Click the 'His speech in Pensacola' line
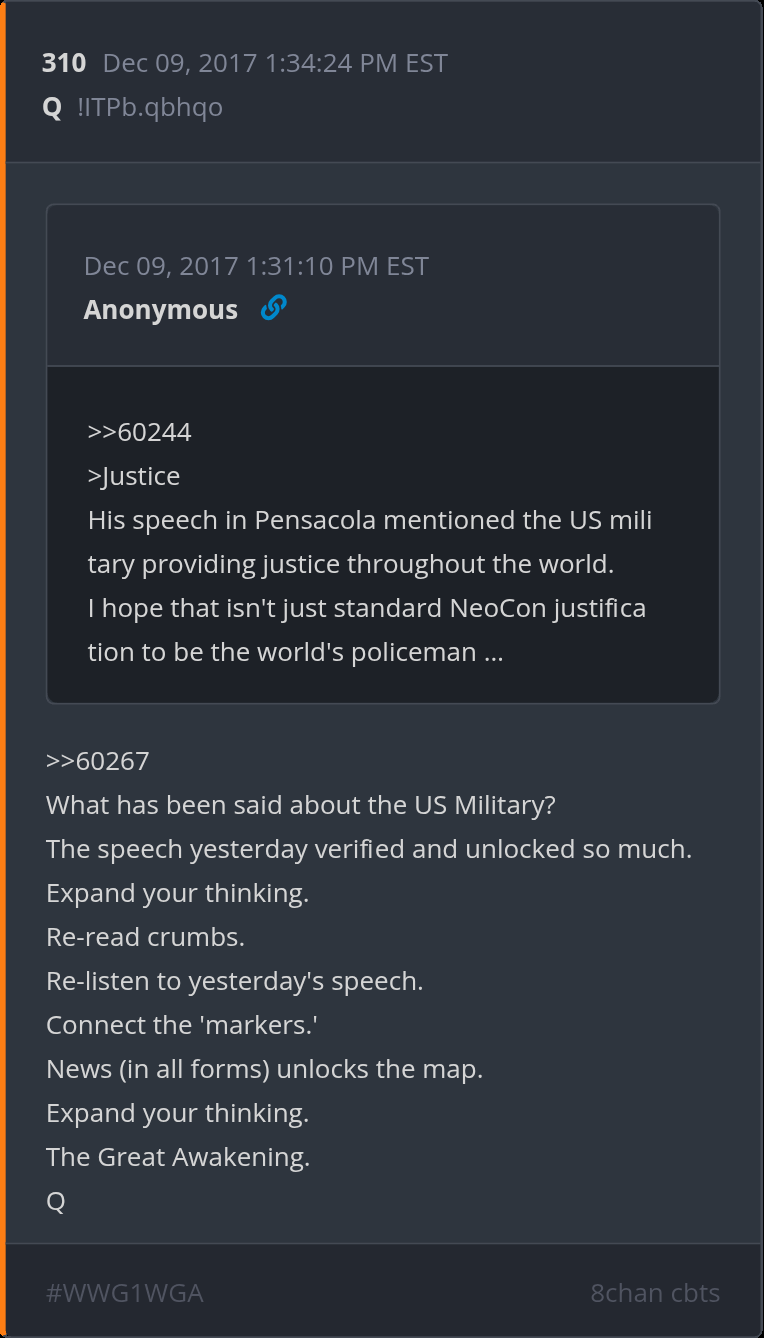Viewport: 764px width, 1338px height. [x=370, y=520]
